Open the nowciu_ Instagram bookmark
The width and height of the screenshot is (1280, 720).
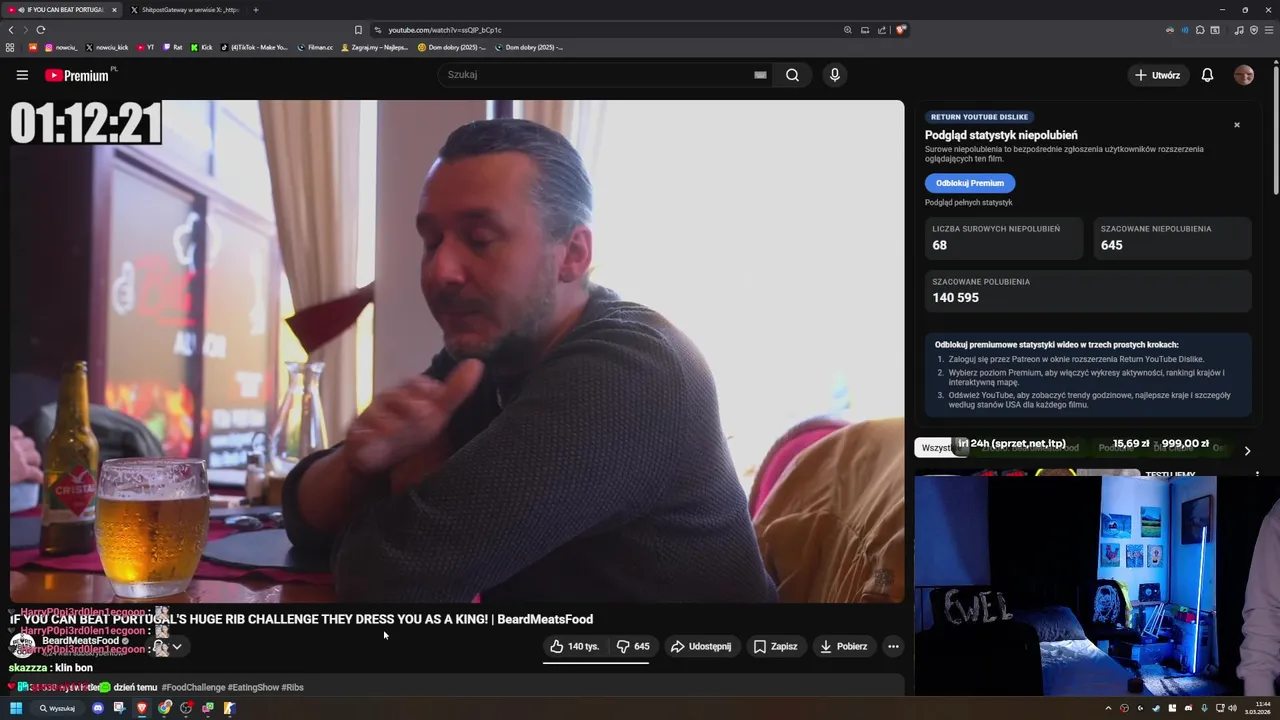tap(61, 47)
